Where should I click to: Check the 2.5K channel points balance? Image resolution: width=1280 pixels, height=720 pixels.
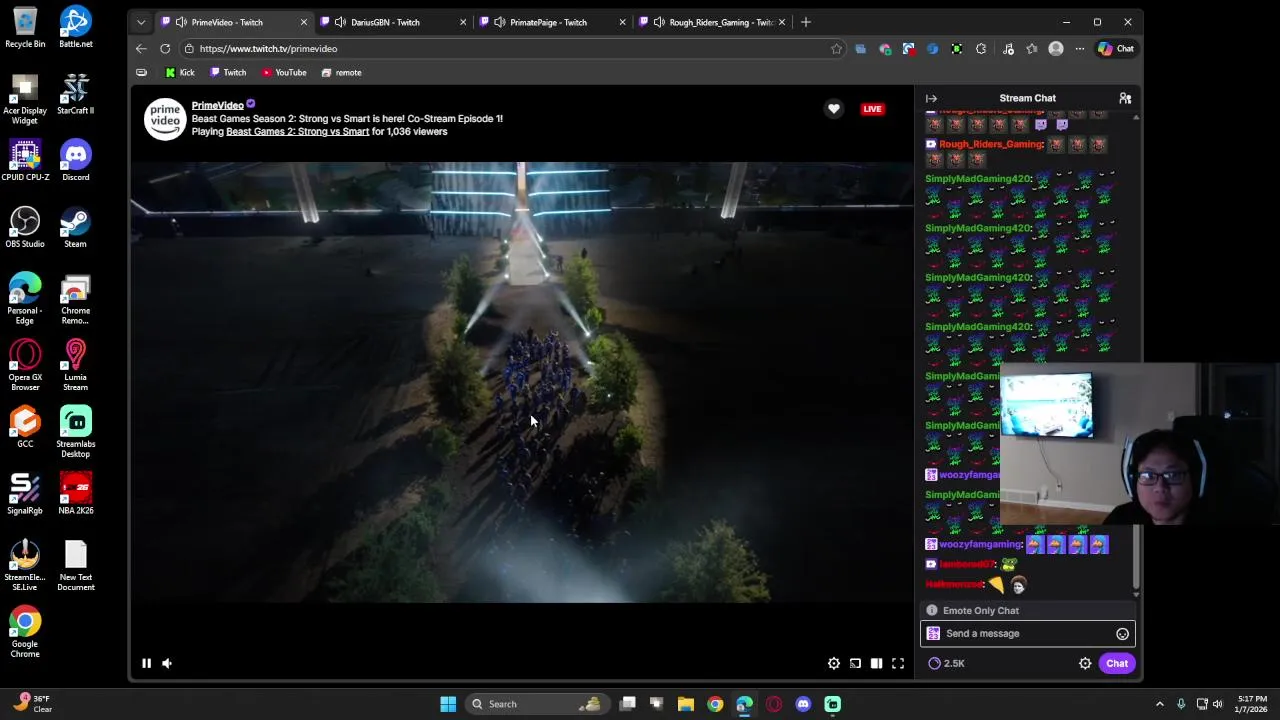pyautogui.click(x=946, y=663)
